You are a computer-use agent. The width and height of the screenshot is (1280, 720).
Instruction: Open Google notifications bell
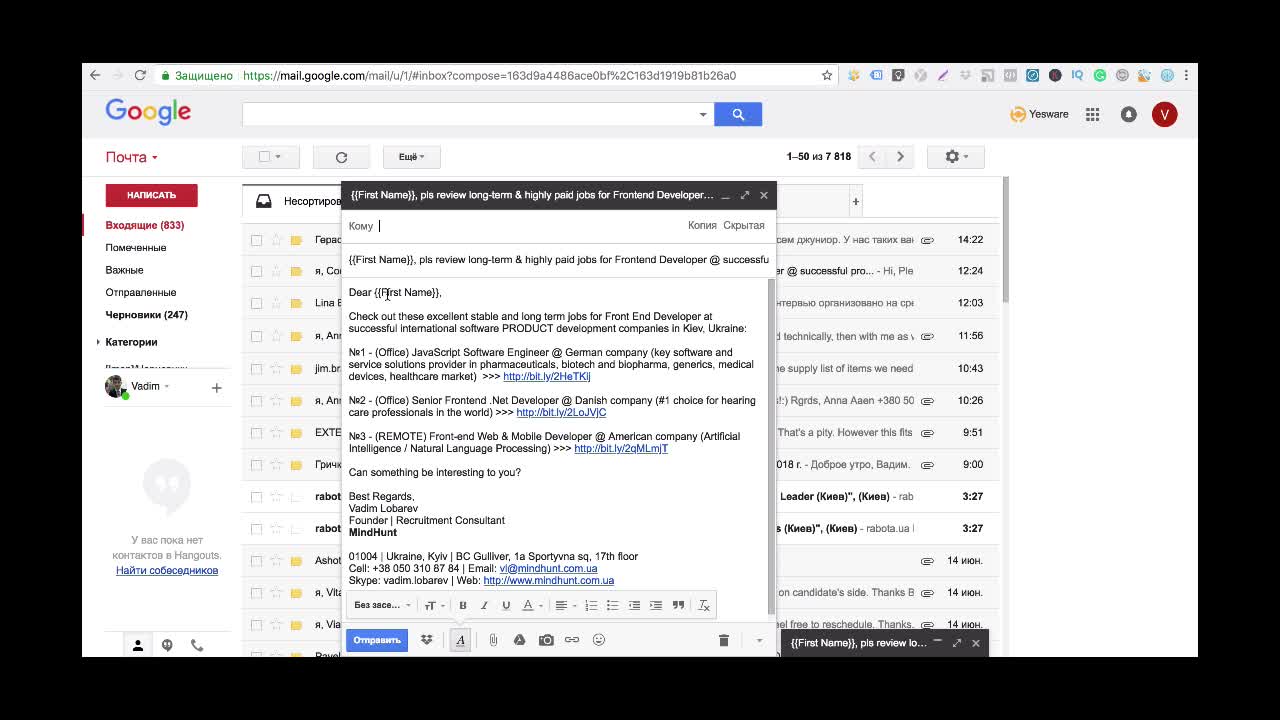point(1129,115)
